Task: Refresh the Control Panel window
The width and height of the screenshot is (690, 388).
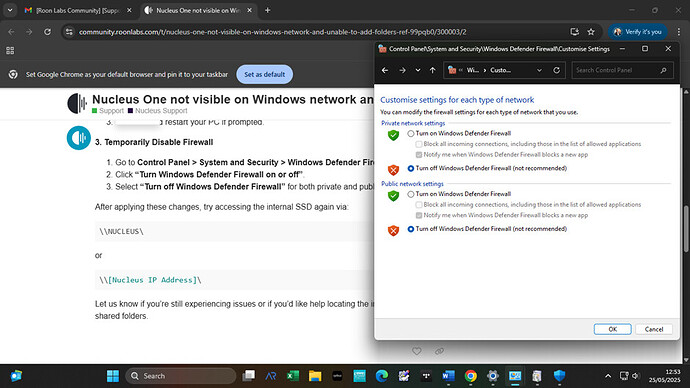Action: (557, 70)
